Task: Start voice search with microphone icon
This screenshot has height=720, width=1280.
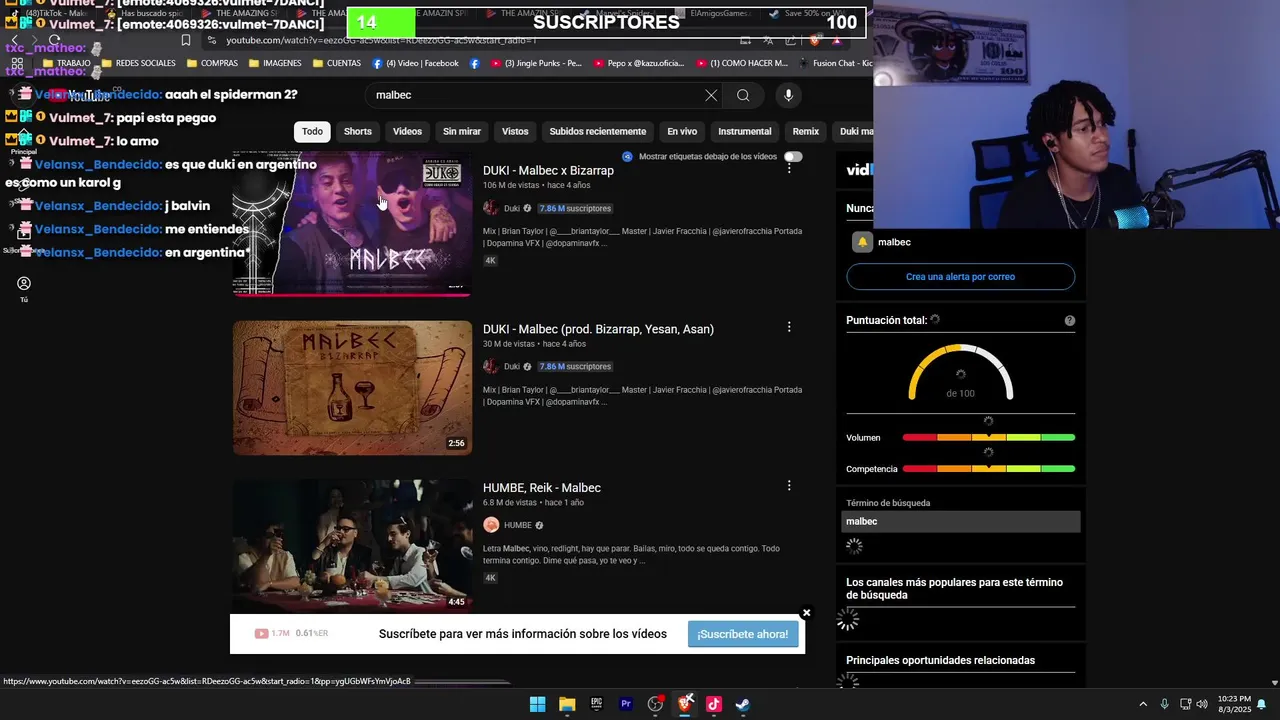Action: (x=788, y=95)
